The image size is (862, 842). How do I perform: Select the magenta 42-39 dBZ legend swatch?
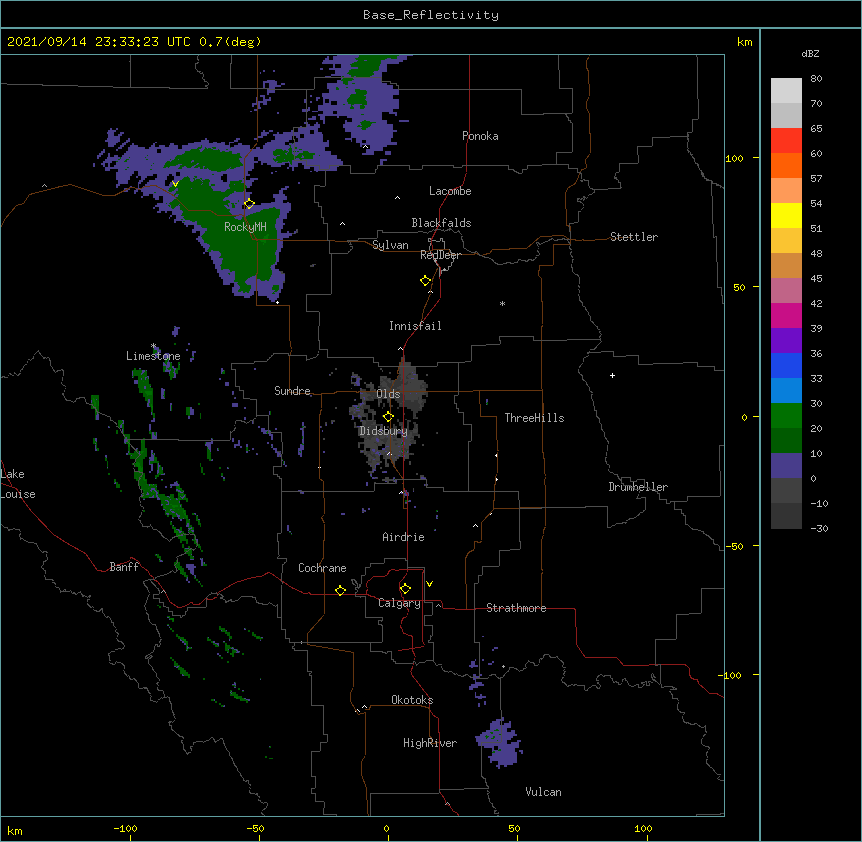click(786, 315)
